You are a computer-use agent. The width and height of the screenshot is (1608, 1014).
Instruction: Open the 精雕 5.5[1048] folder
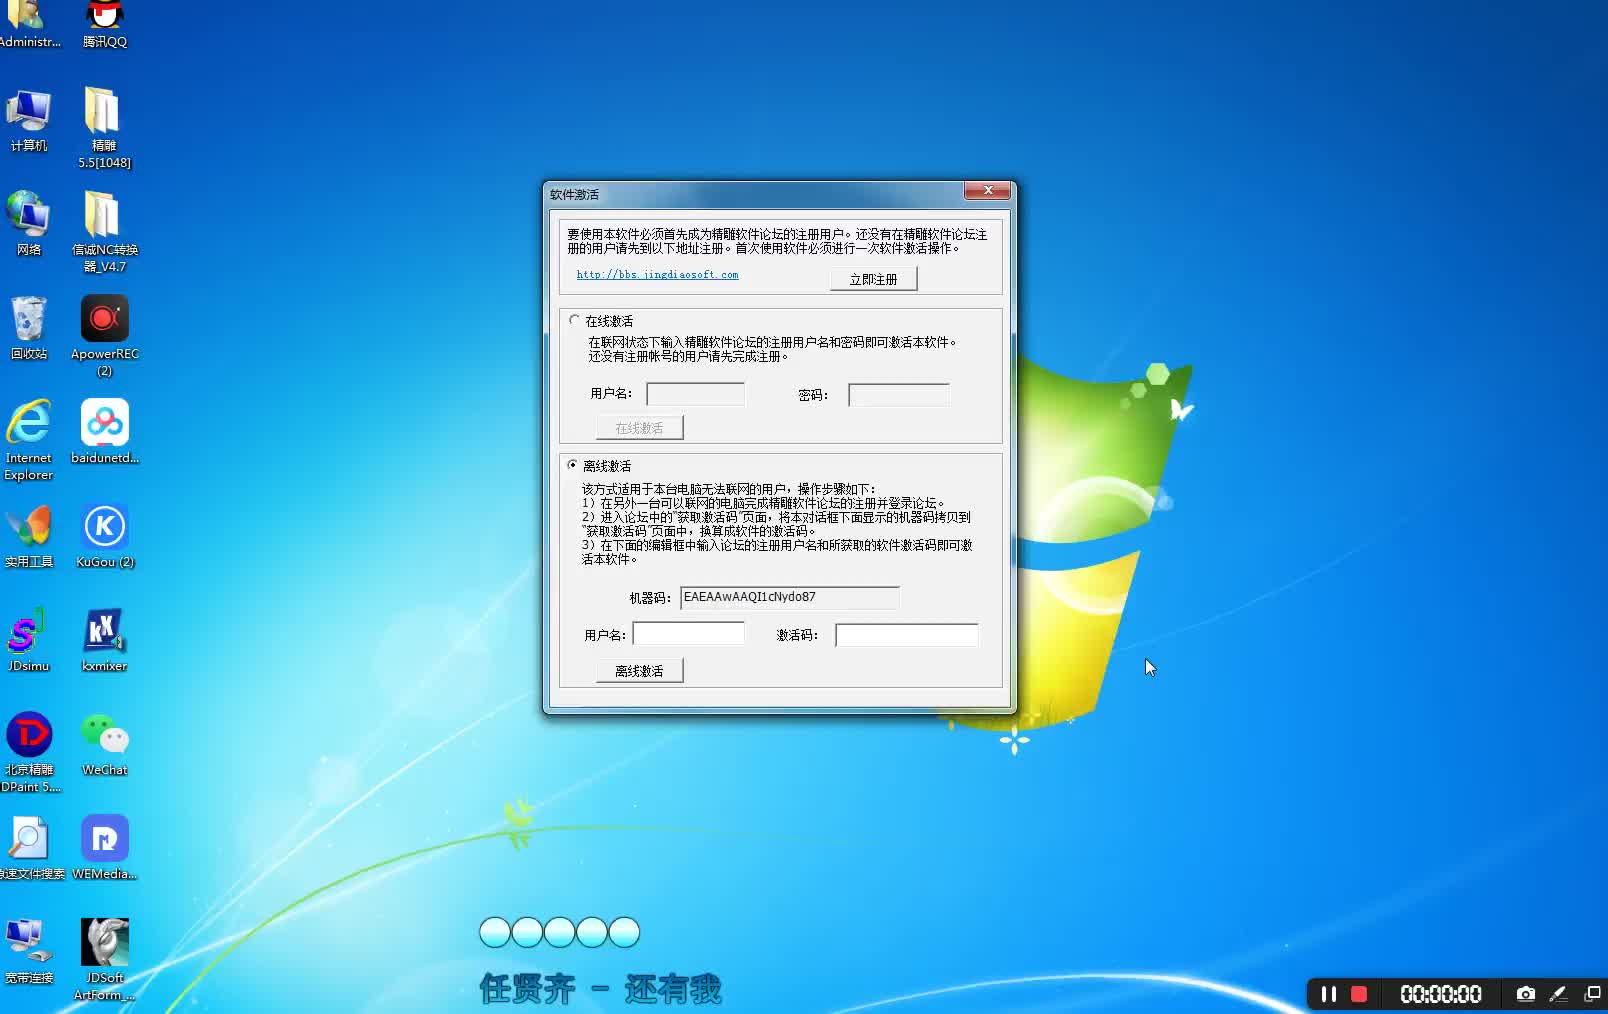click(x=104, y=127)
